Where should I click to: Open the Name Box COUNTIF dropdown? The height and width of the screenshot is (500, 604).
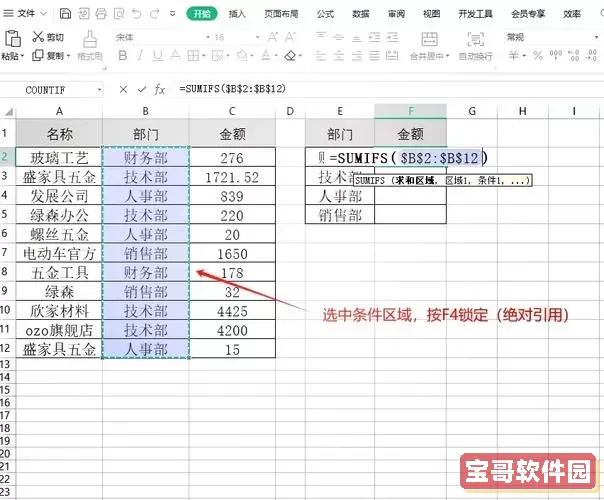click(x=99, y=90)
